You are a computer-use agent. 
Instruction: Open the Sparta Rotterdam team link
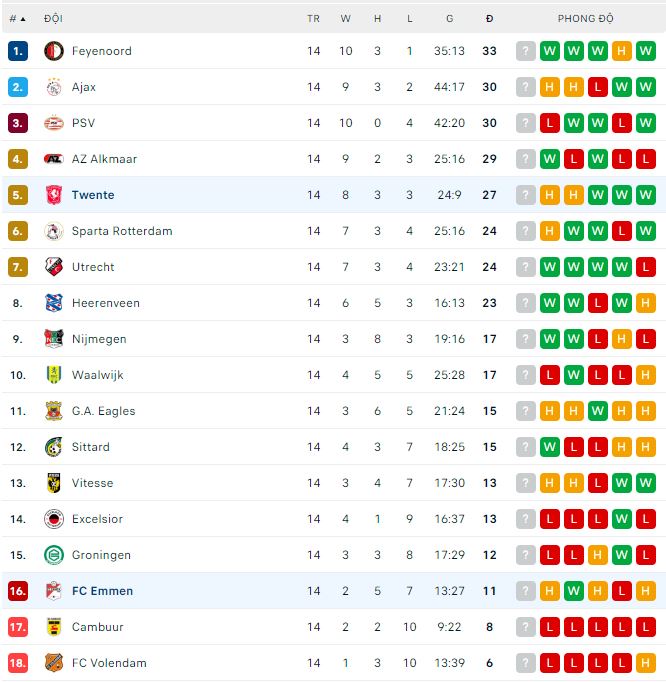coord(122,231)
